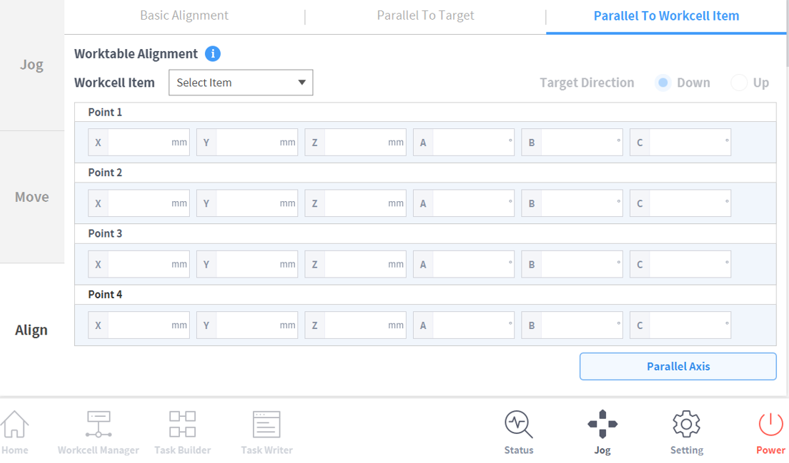Image resolution: width=789 pixels, height=463 pixels.
Task: Open the Task Writer icon
Action: [266, 424]
